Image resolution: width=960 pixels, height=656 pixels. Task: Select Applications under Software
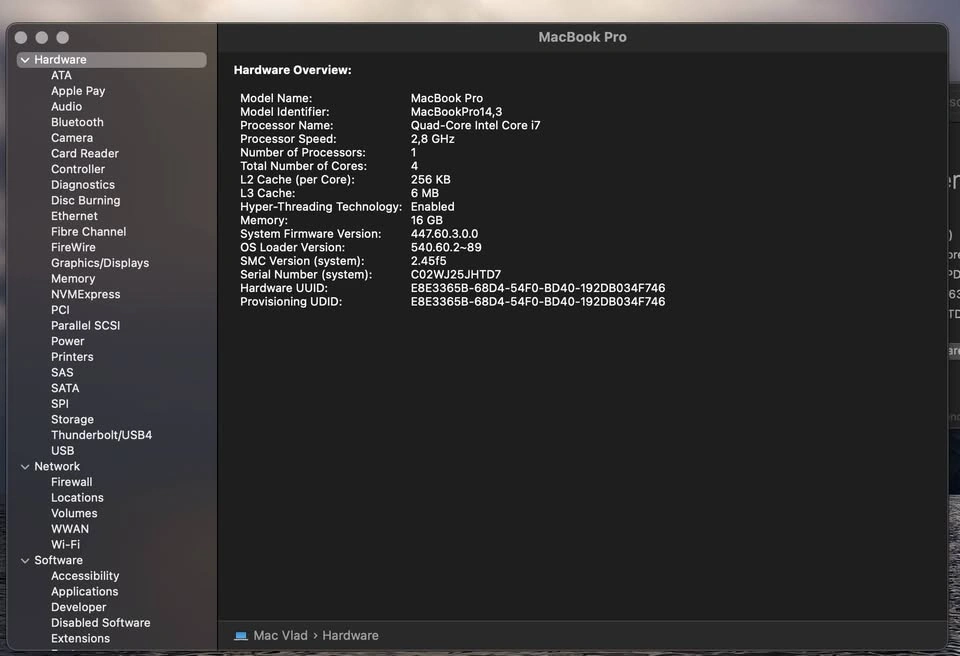(x=84, y=592)
